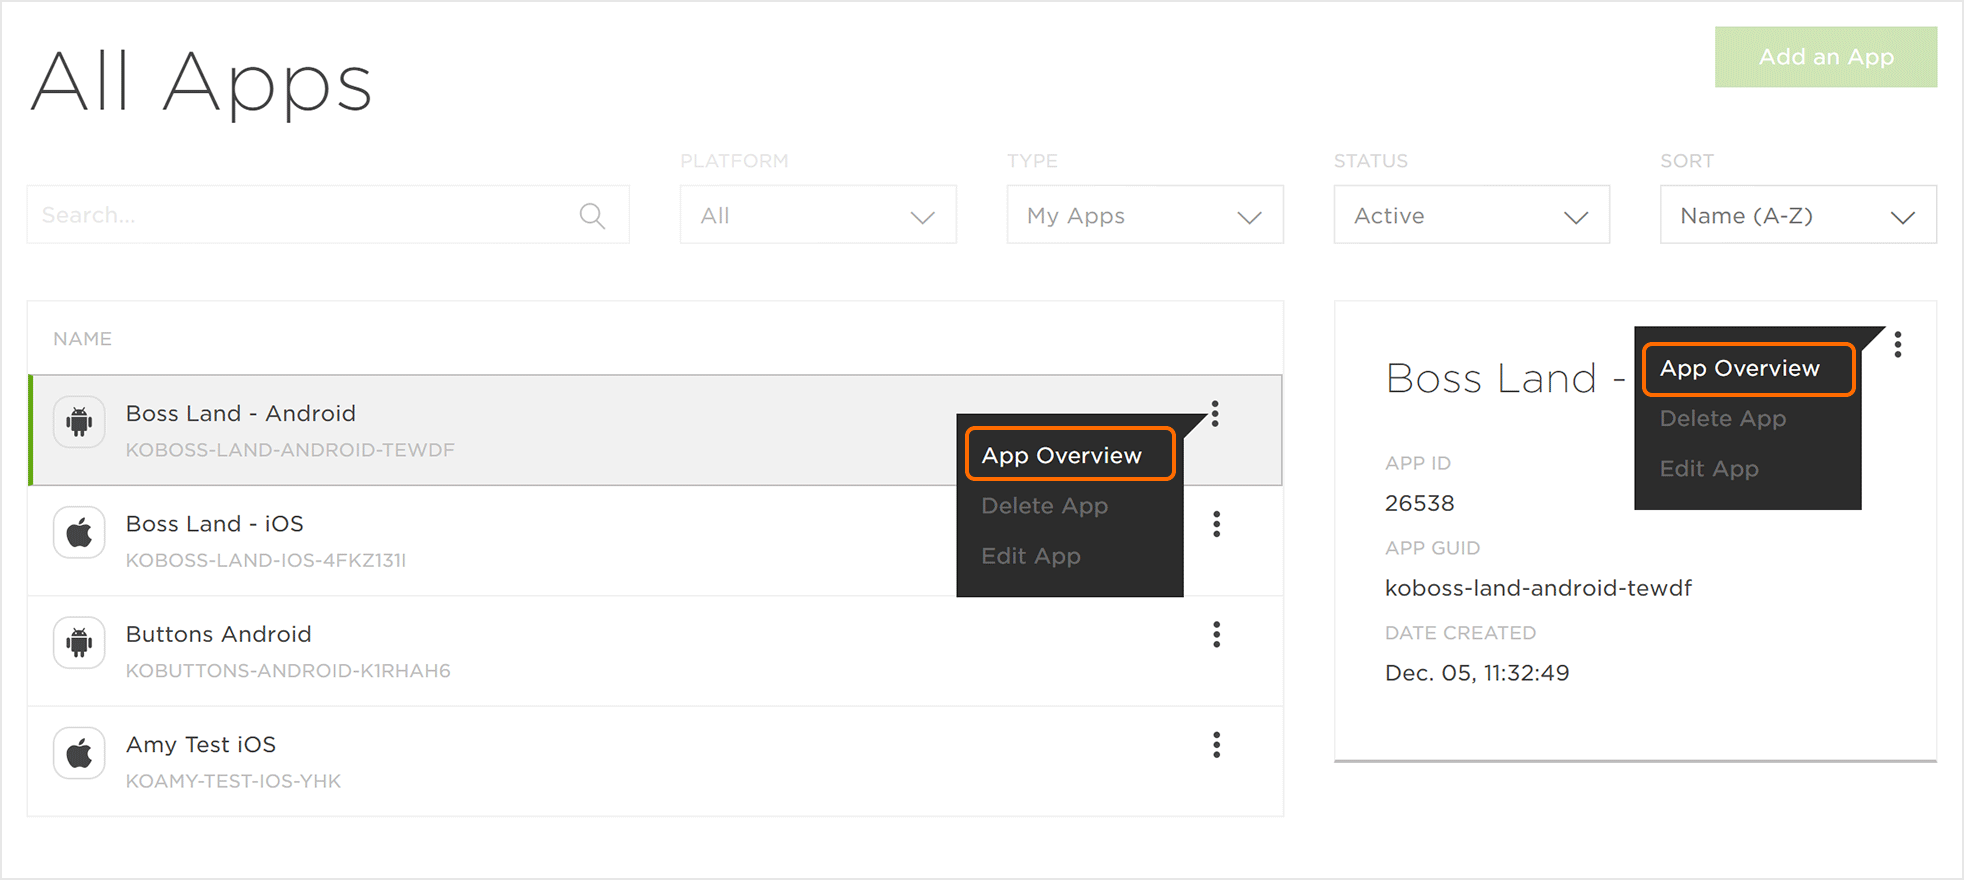Click the detail panel kebab menu icon

point(1897,345)
